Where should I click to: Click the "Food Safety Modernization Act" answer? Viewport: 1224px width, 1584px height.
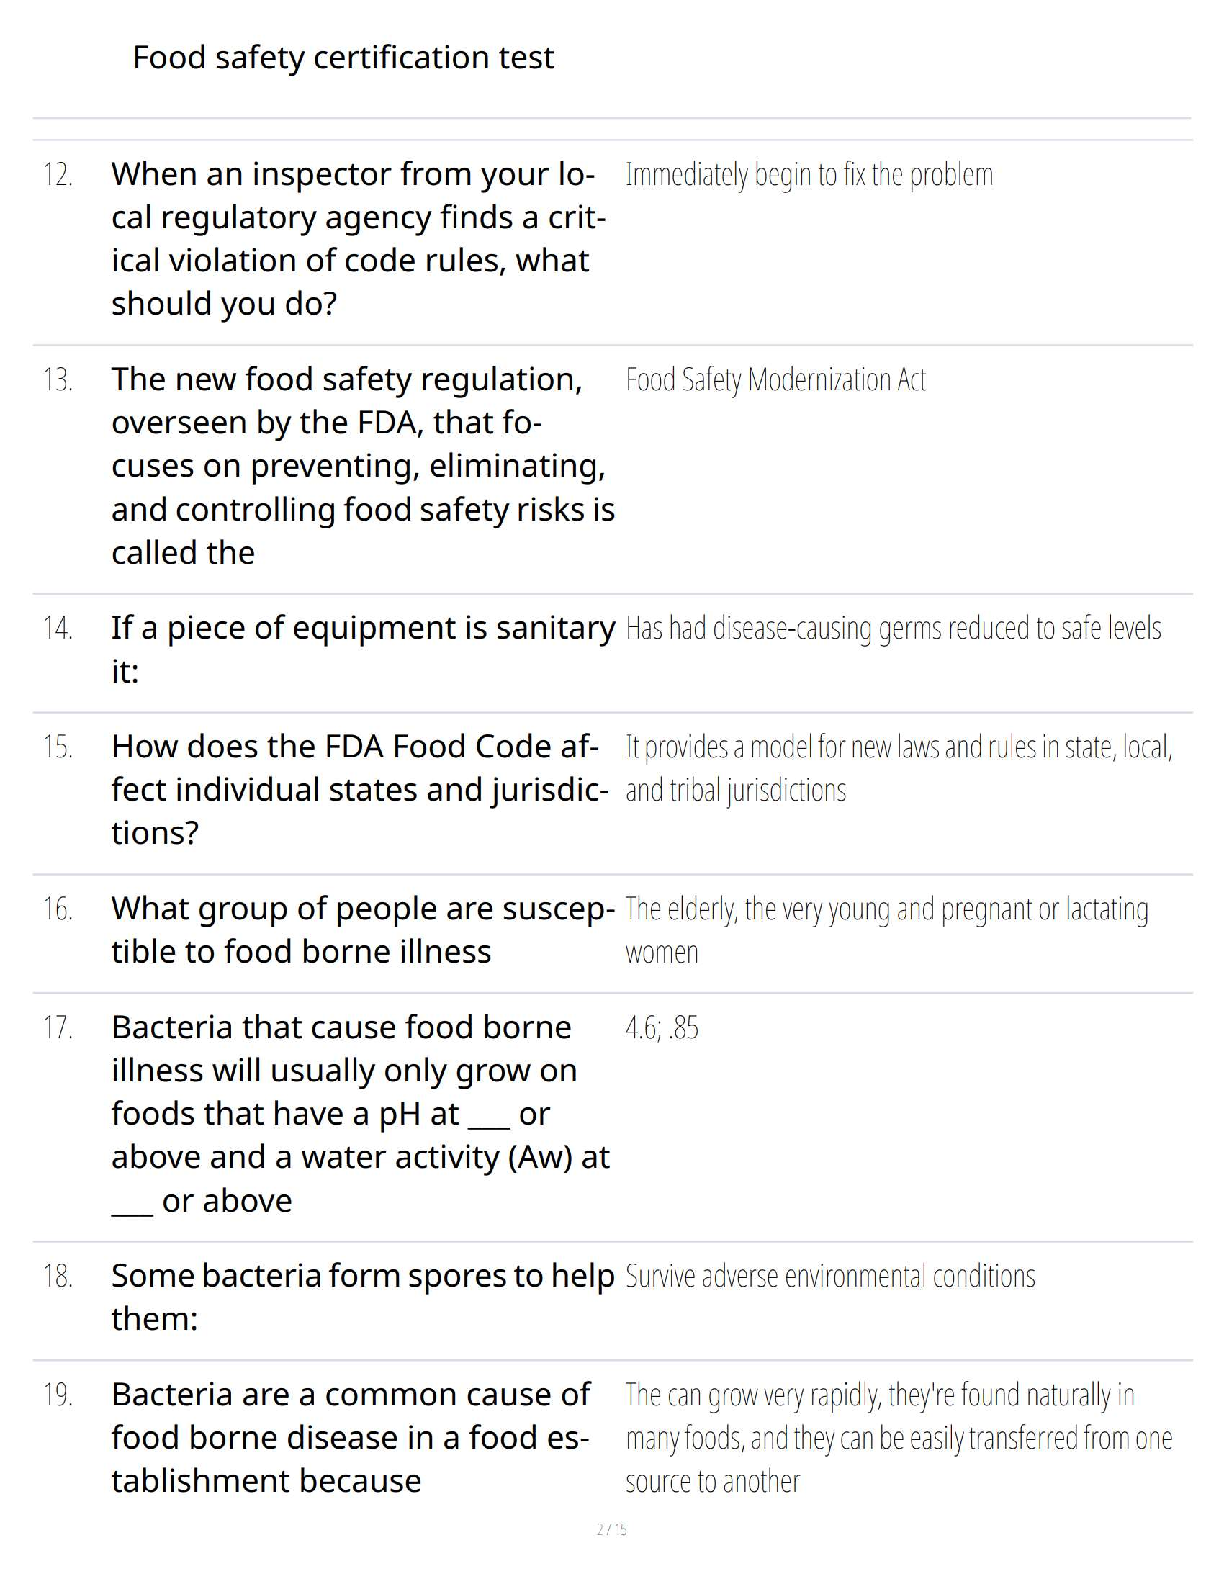(775, 380)
